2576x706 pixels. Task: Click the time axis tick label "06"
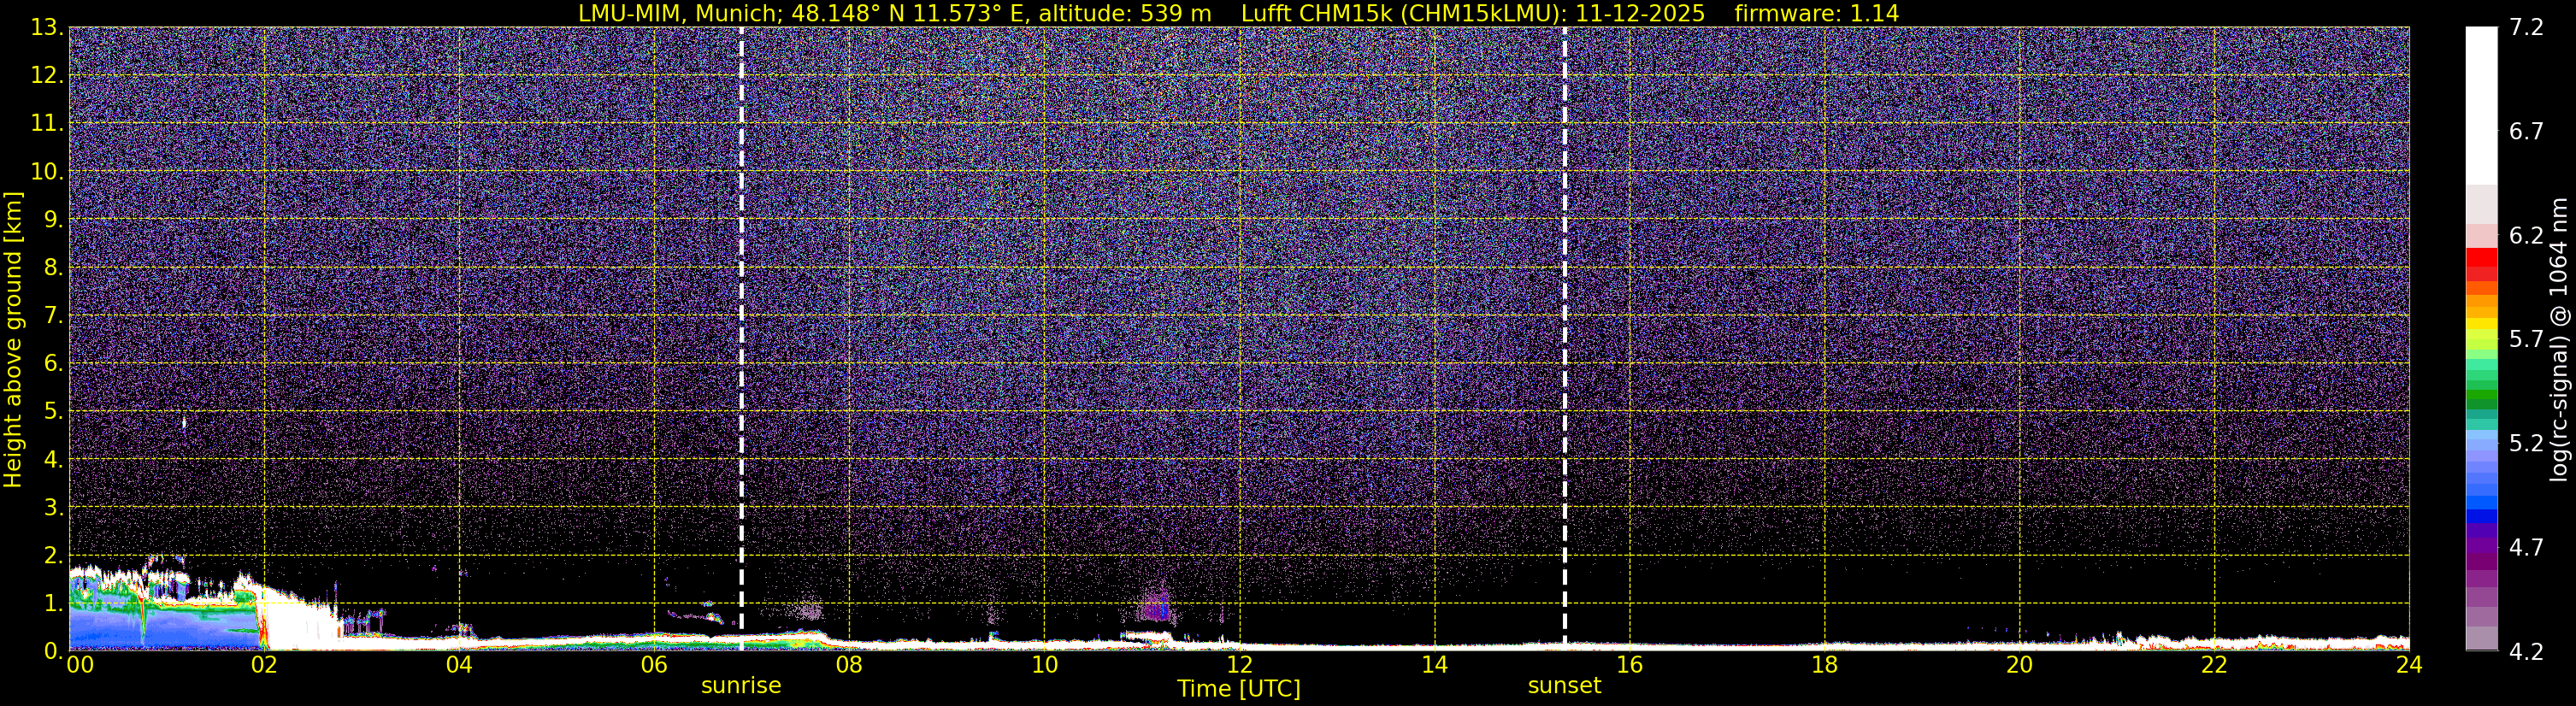pyautogui.click(x=654, y=665)
